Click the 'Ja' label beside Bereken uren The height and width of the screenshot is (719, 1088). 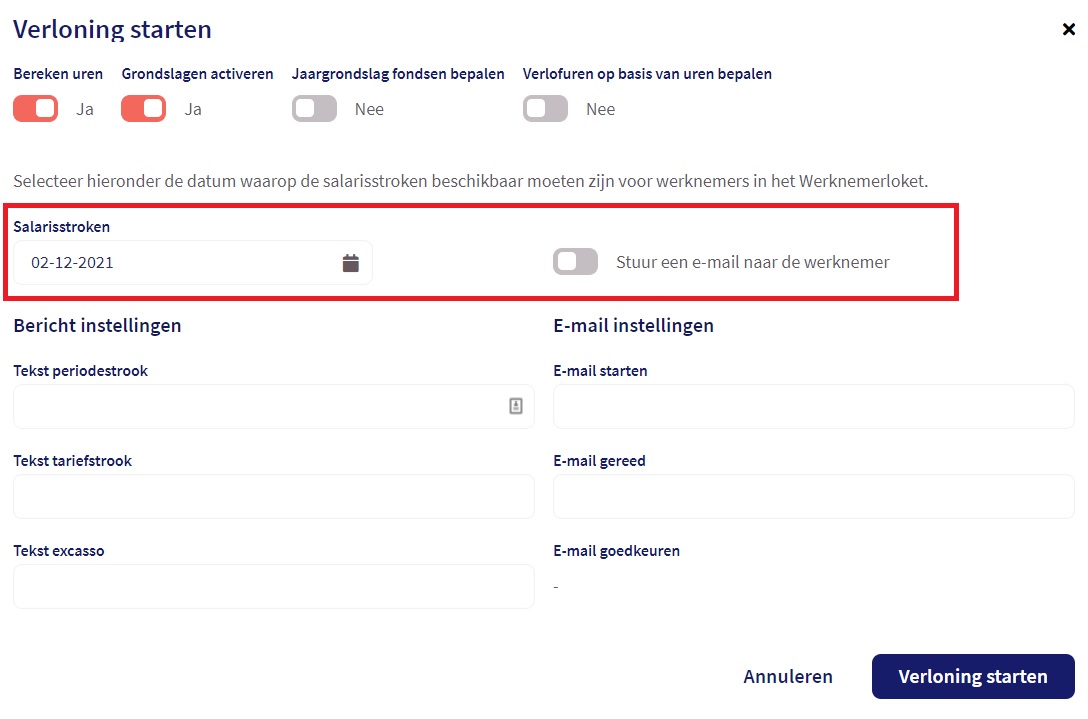tap(85, 109)
